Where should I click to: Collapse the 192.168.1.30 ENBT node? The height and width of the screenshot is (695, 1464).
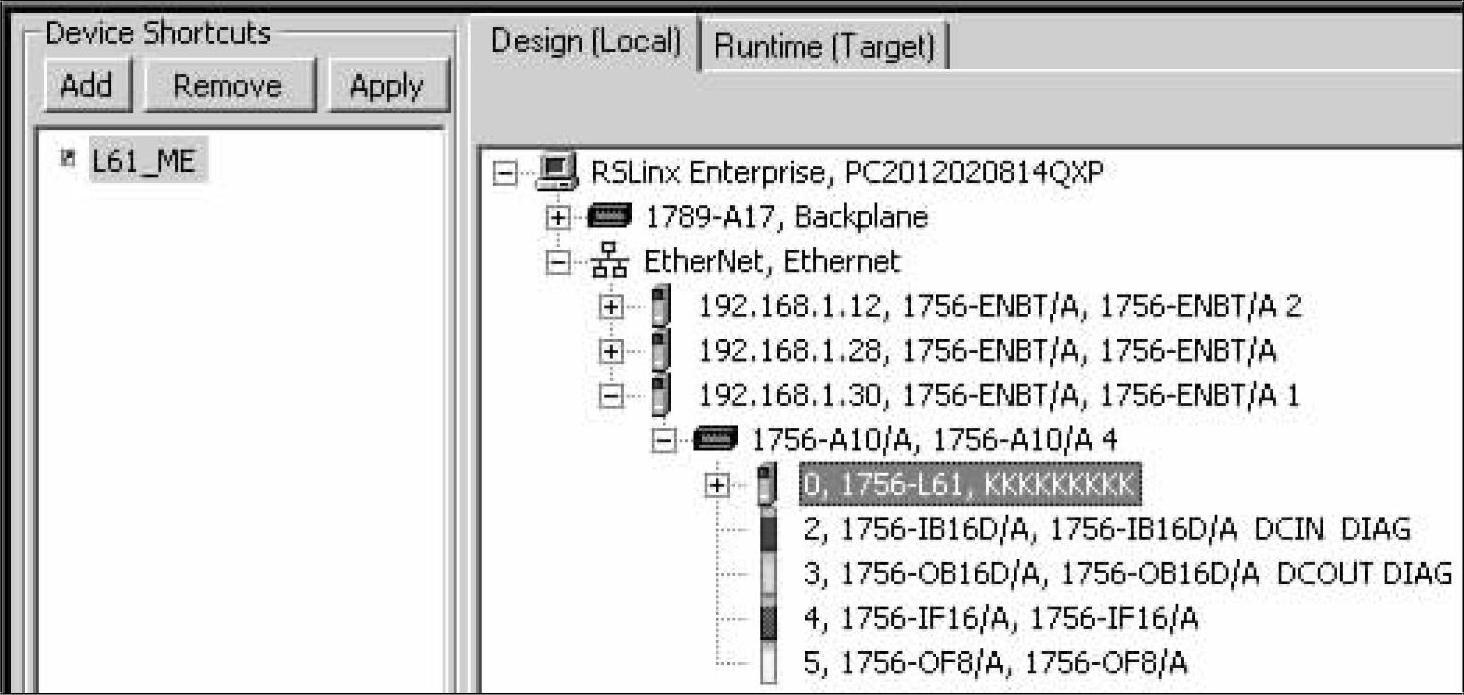(x=611, y=396)
